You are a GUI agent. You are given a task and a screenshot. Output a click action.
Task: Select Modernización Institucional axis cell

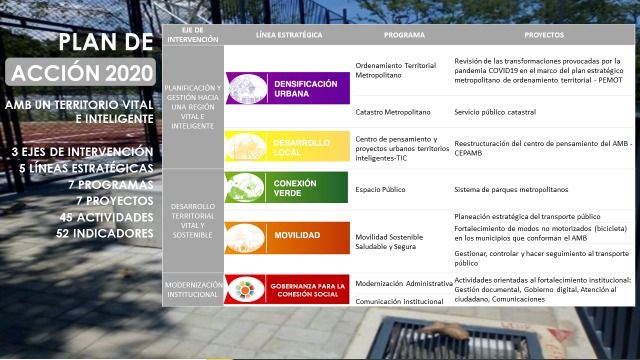[193, 289]
